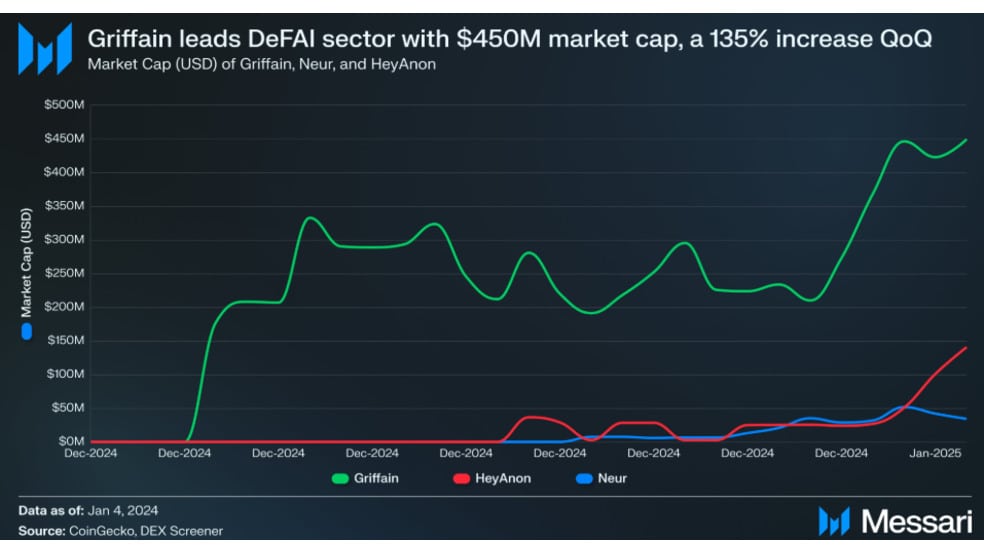The height and width of the screenshot is (554, 984).
Task: Click the $200M y-axis label
Action: click(64, 307)
